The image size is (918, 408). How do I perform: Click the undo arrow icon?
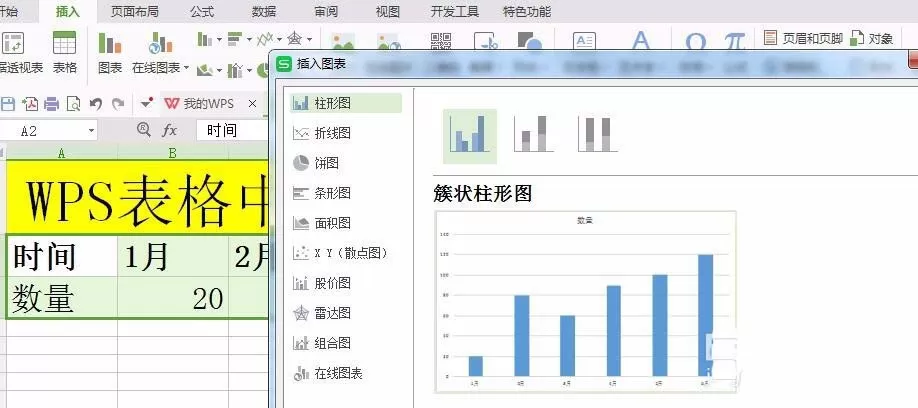coord(96,104)
